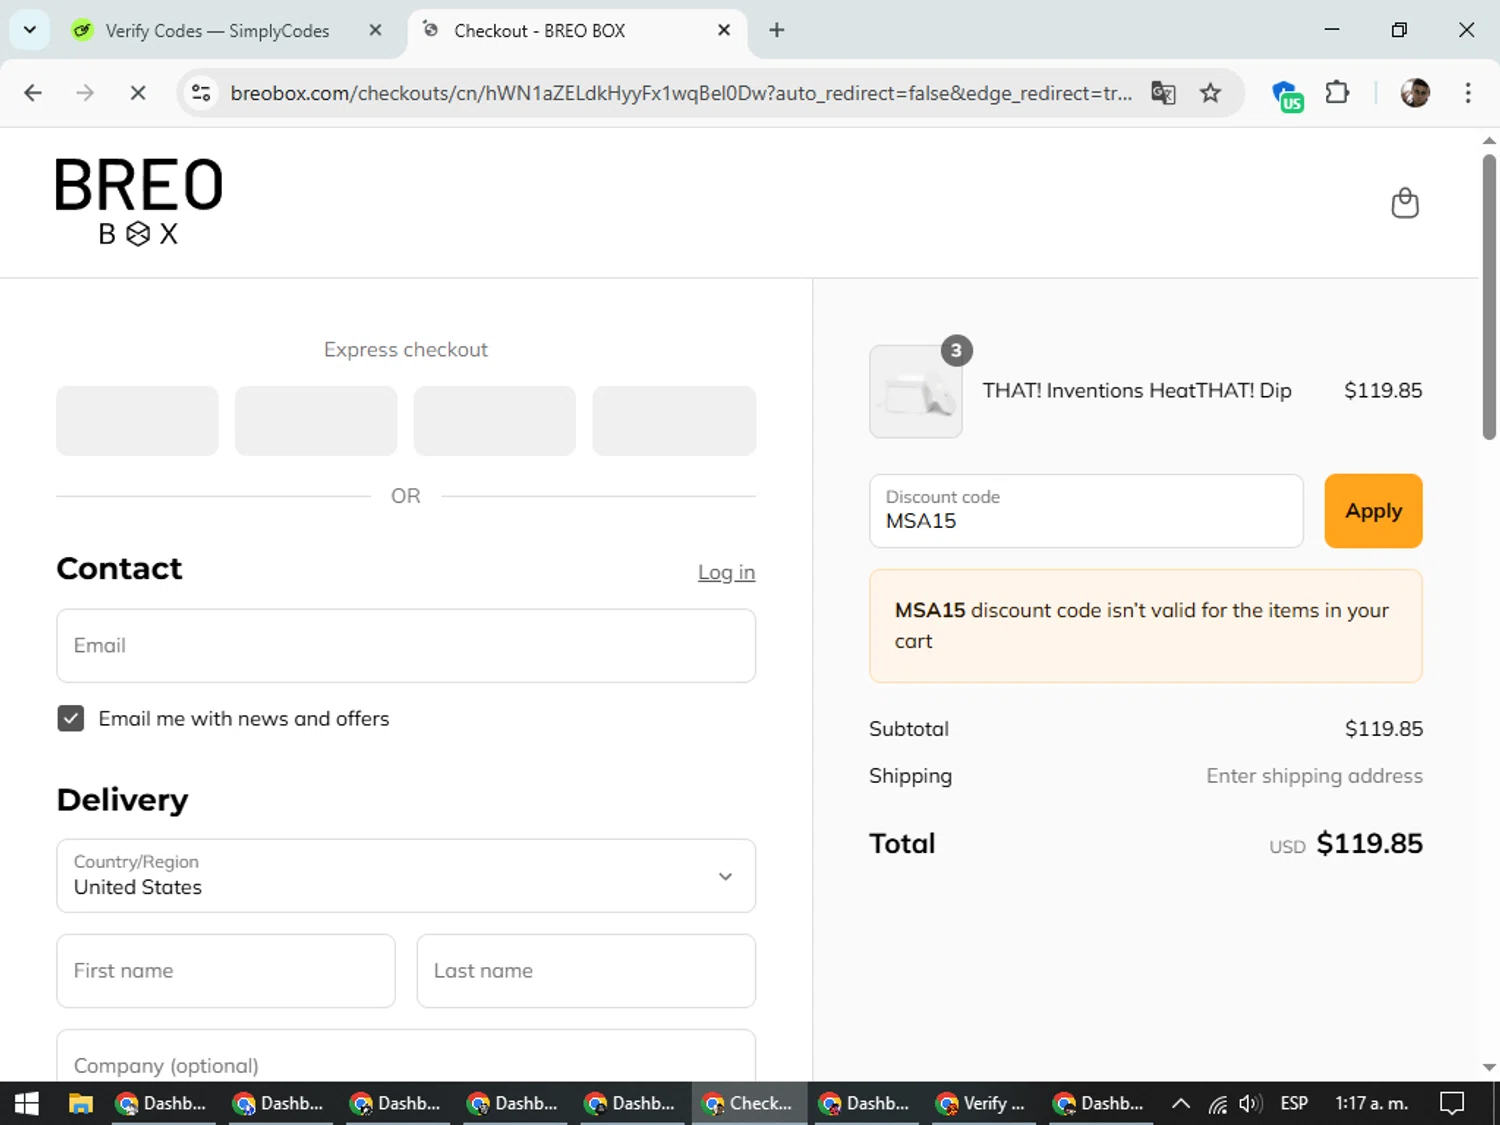Screen dimensions: 1500x1125
Task: Click the THAT! Inventions HeatTHAT! Dip name
Action: (x=1137, y=390)
